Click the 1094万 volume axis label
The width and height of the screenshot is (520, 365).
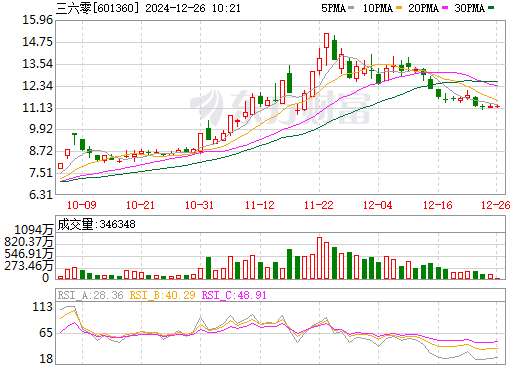pyautogui.click(x=34, y=230)
